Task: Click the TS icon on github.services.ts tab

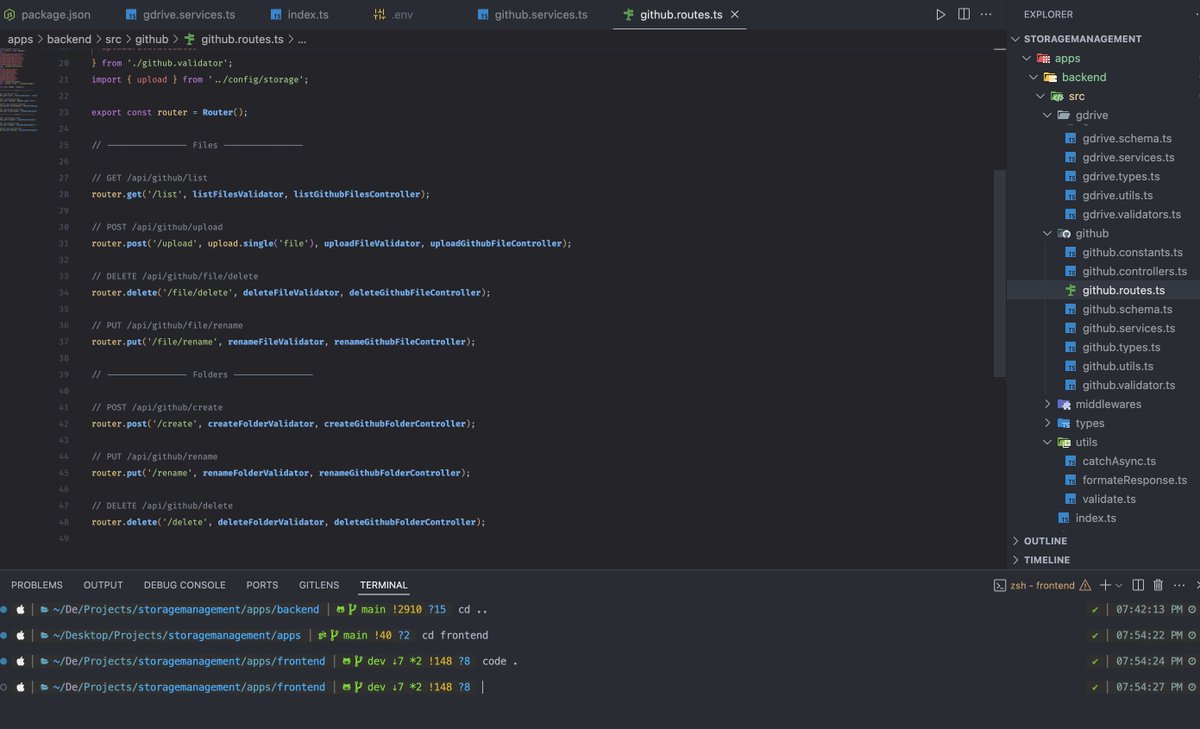Action: click(483, 15)
